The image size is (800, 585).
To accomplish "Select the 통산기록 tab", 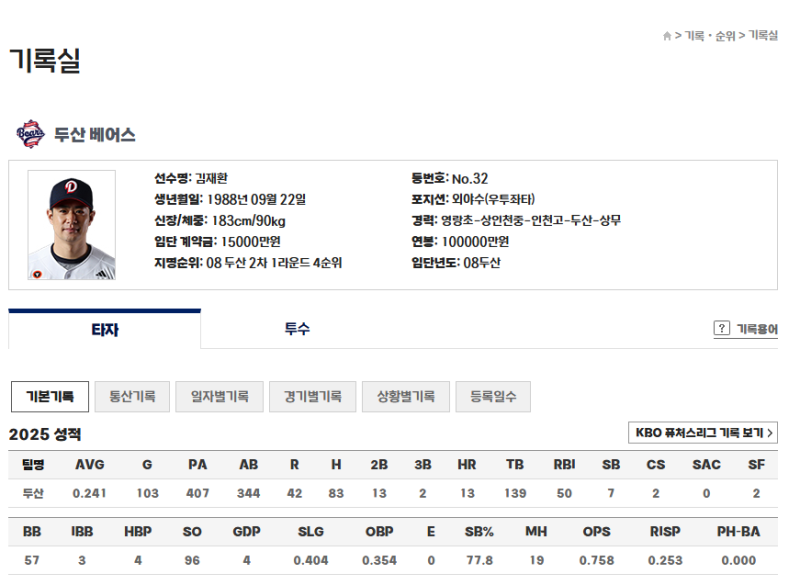I will pyautogui.click(x=132, y=396).
